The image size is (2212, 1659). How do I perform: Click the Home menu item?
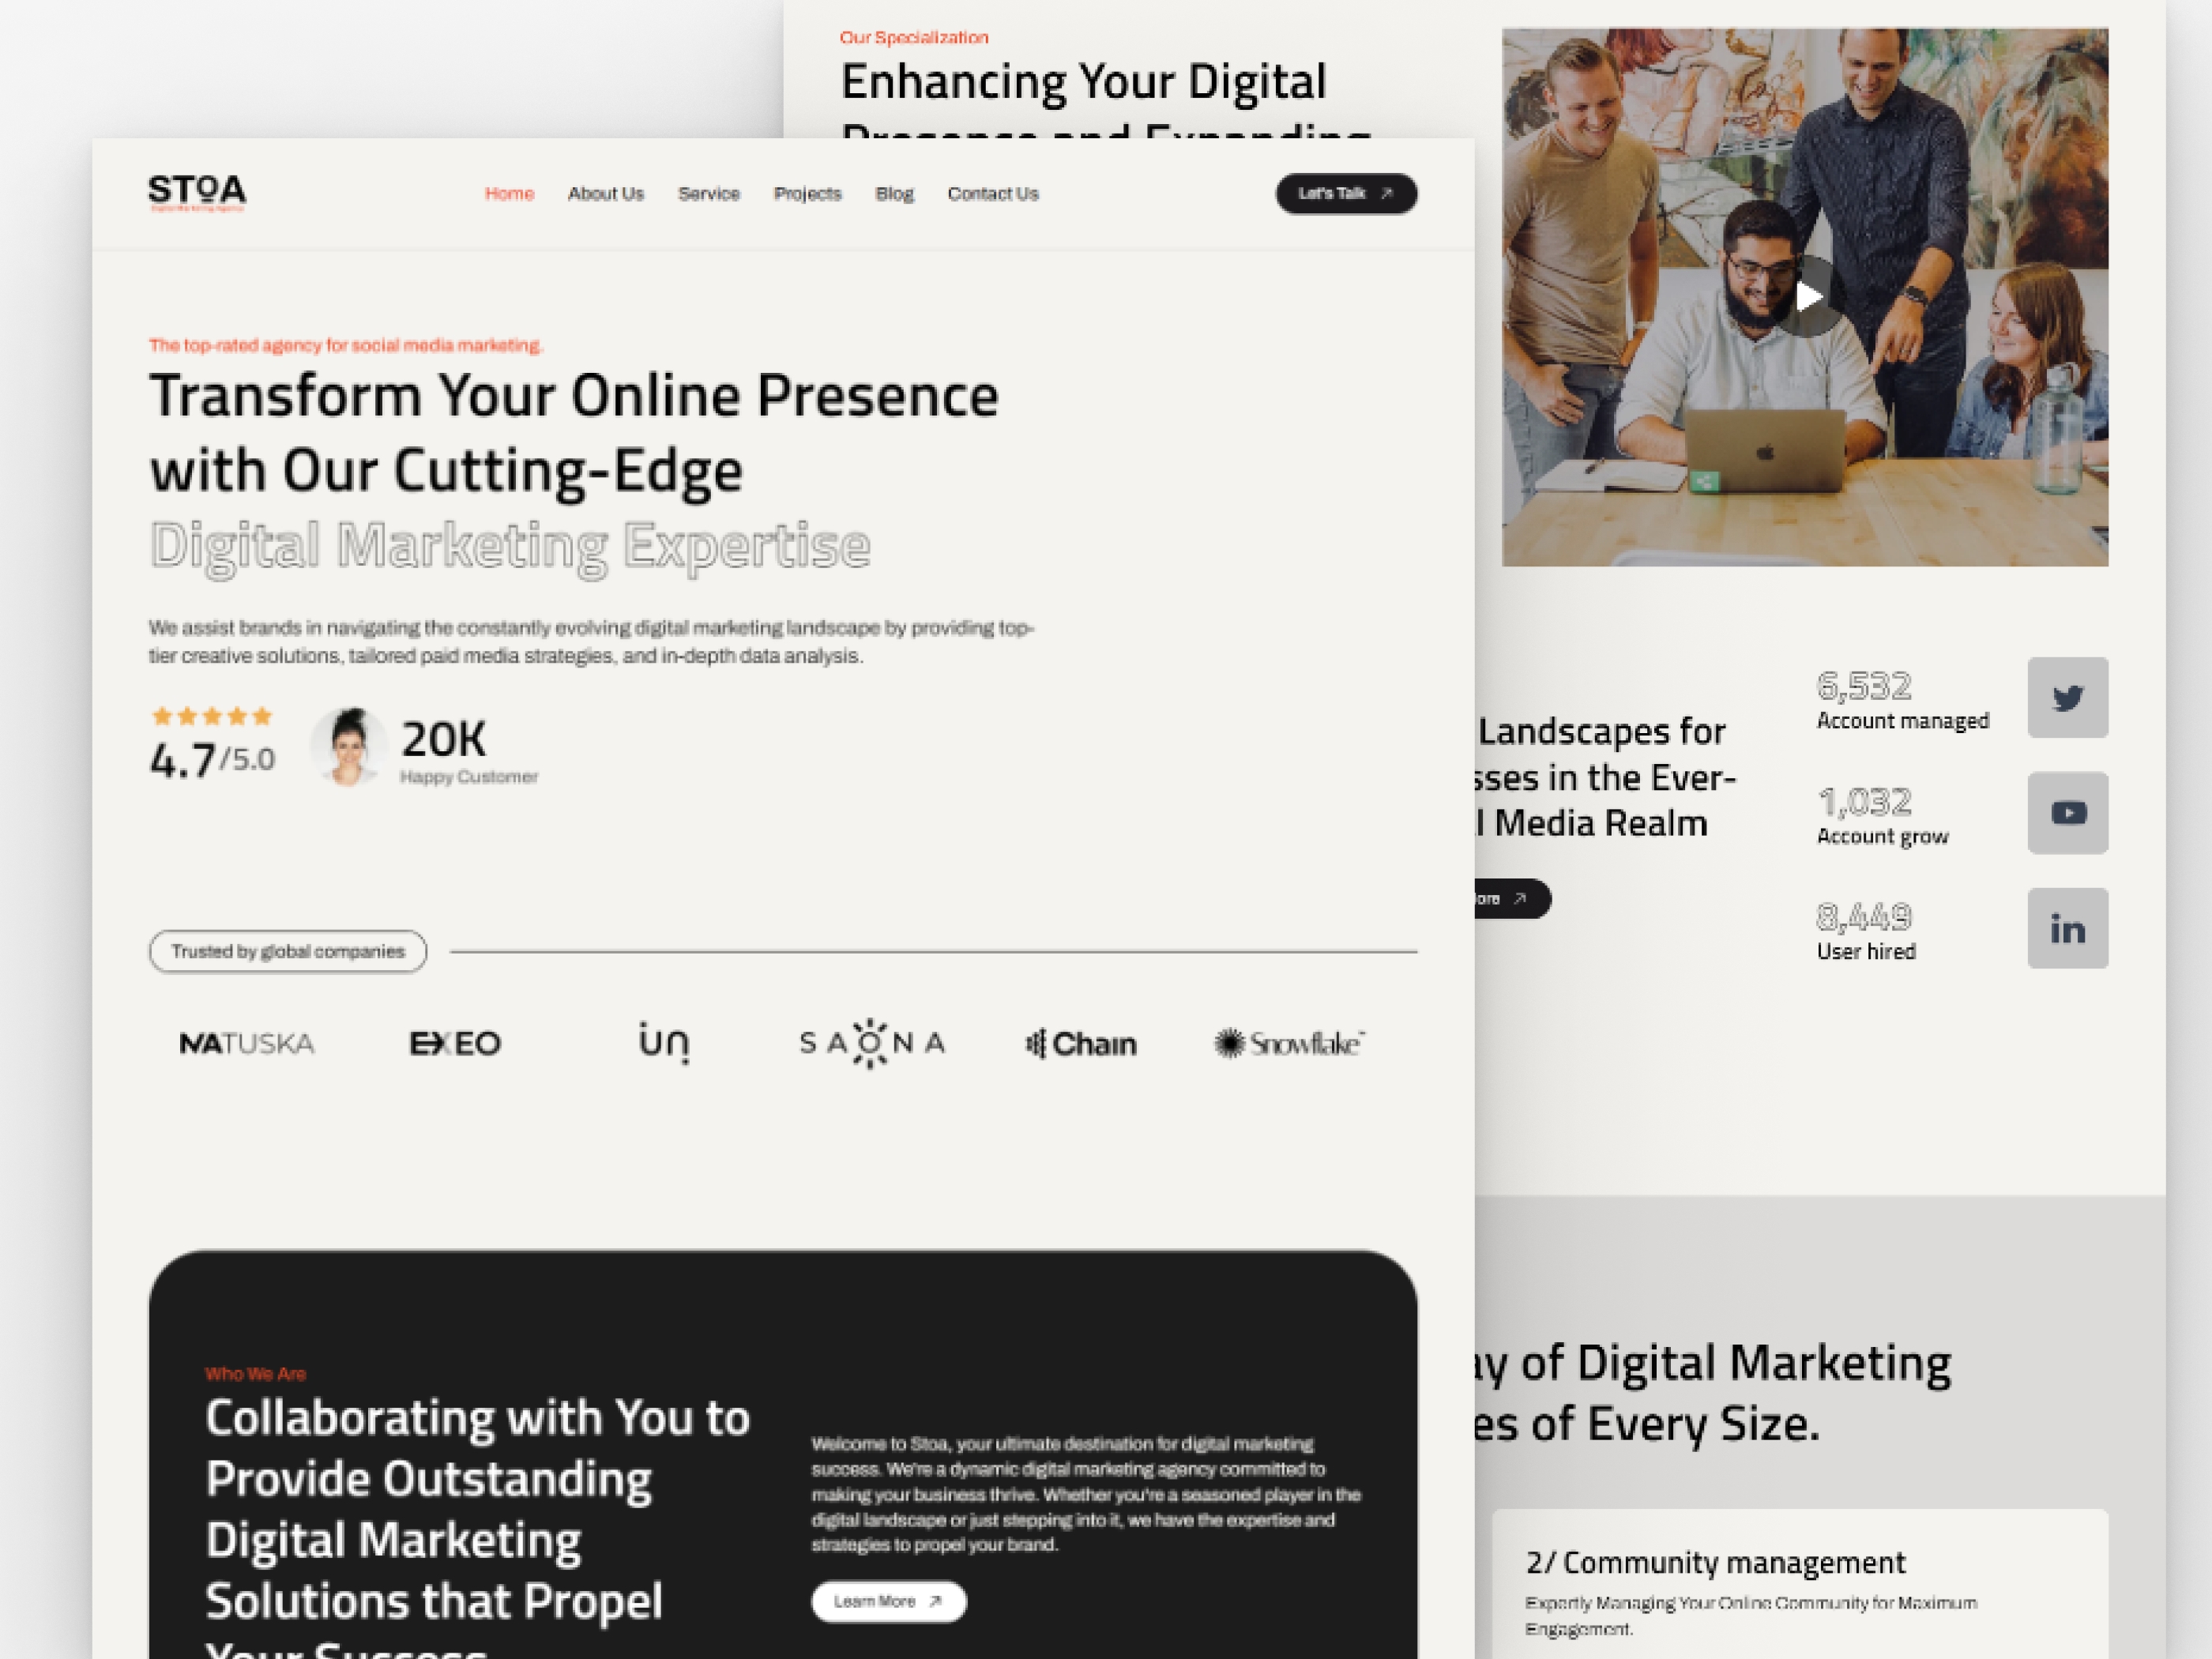tap(509, 194)
